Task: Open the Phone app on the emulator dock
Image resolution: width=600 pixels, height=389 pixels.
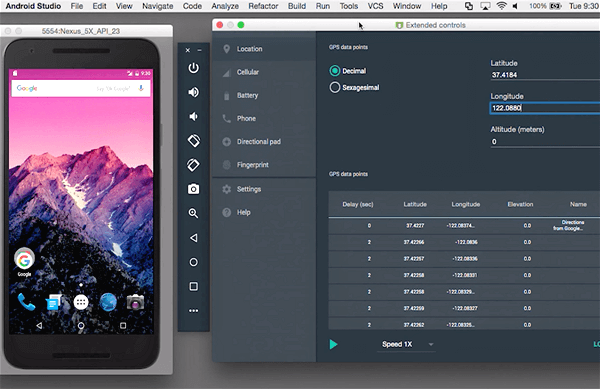Action: coord(26,302)
